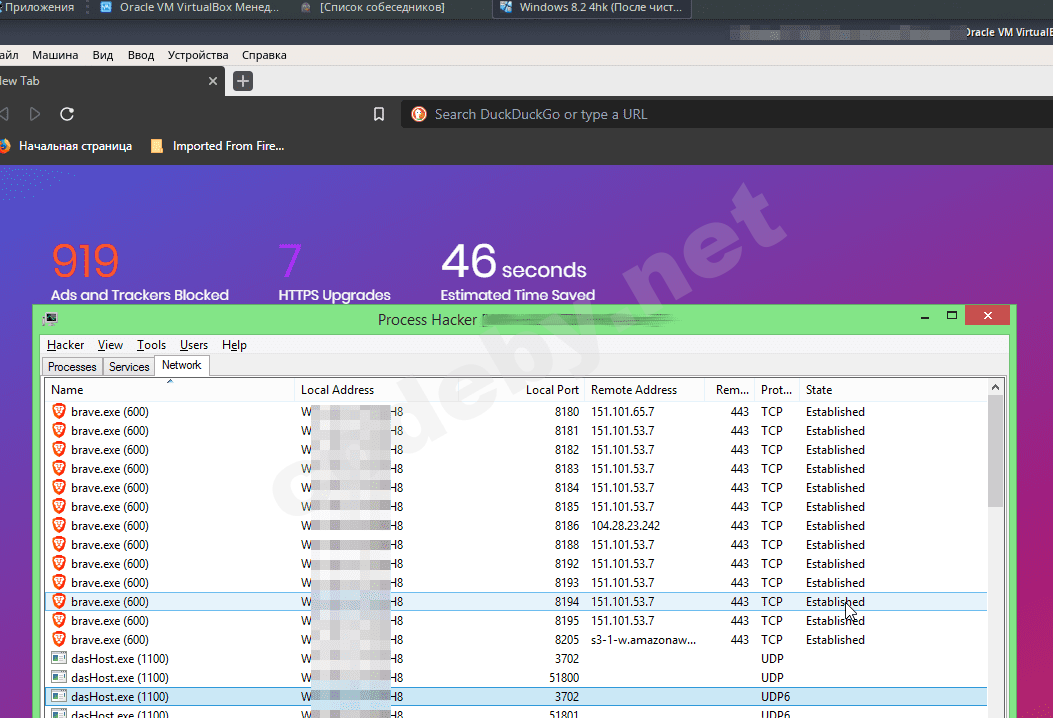Switch to the Services tab
This screenshot has width=1053, height=718.
(x=129, y=367)
